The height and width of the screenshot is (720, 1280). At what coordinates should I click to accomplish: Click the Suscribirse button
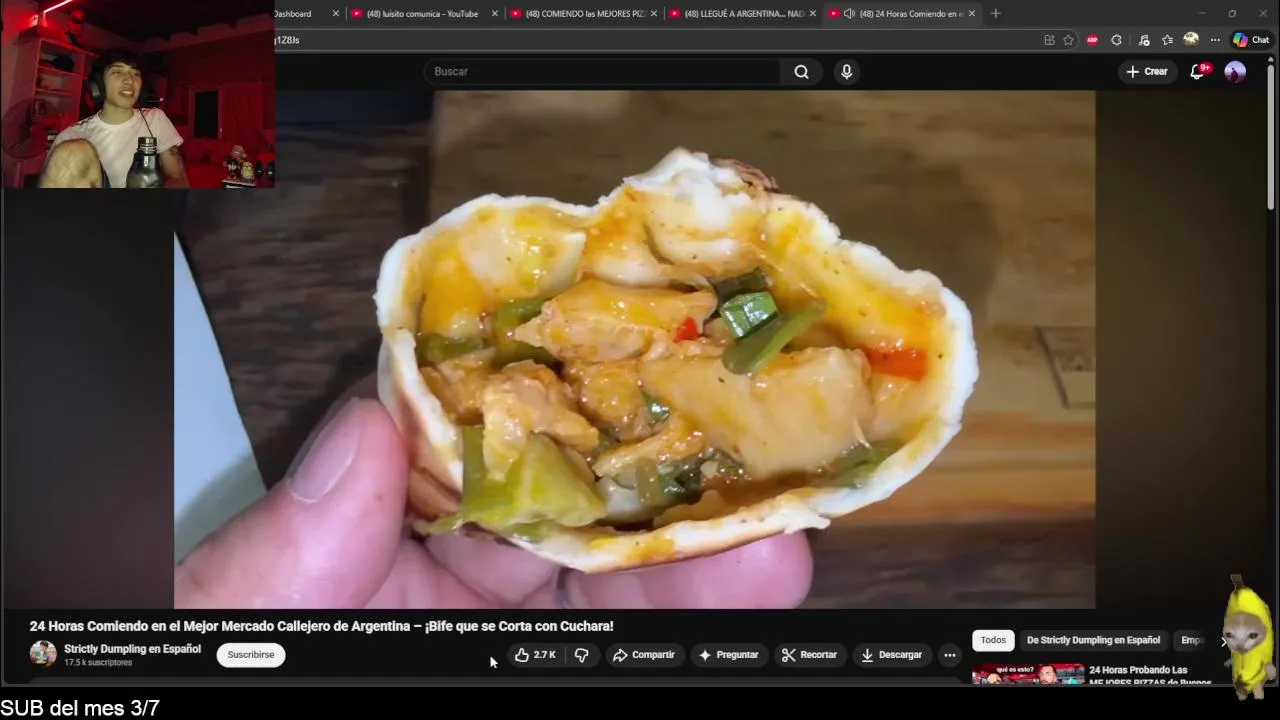[x=251, y=655]
